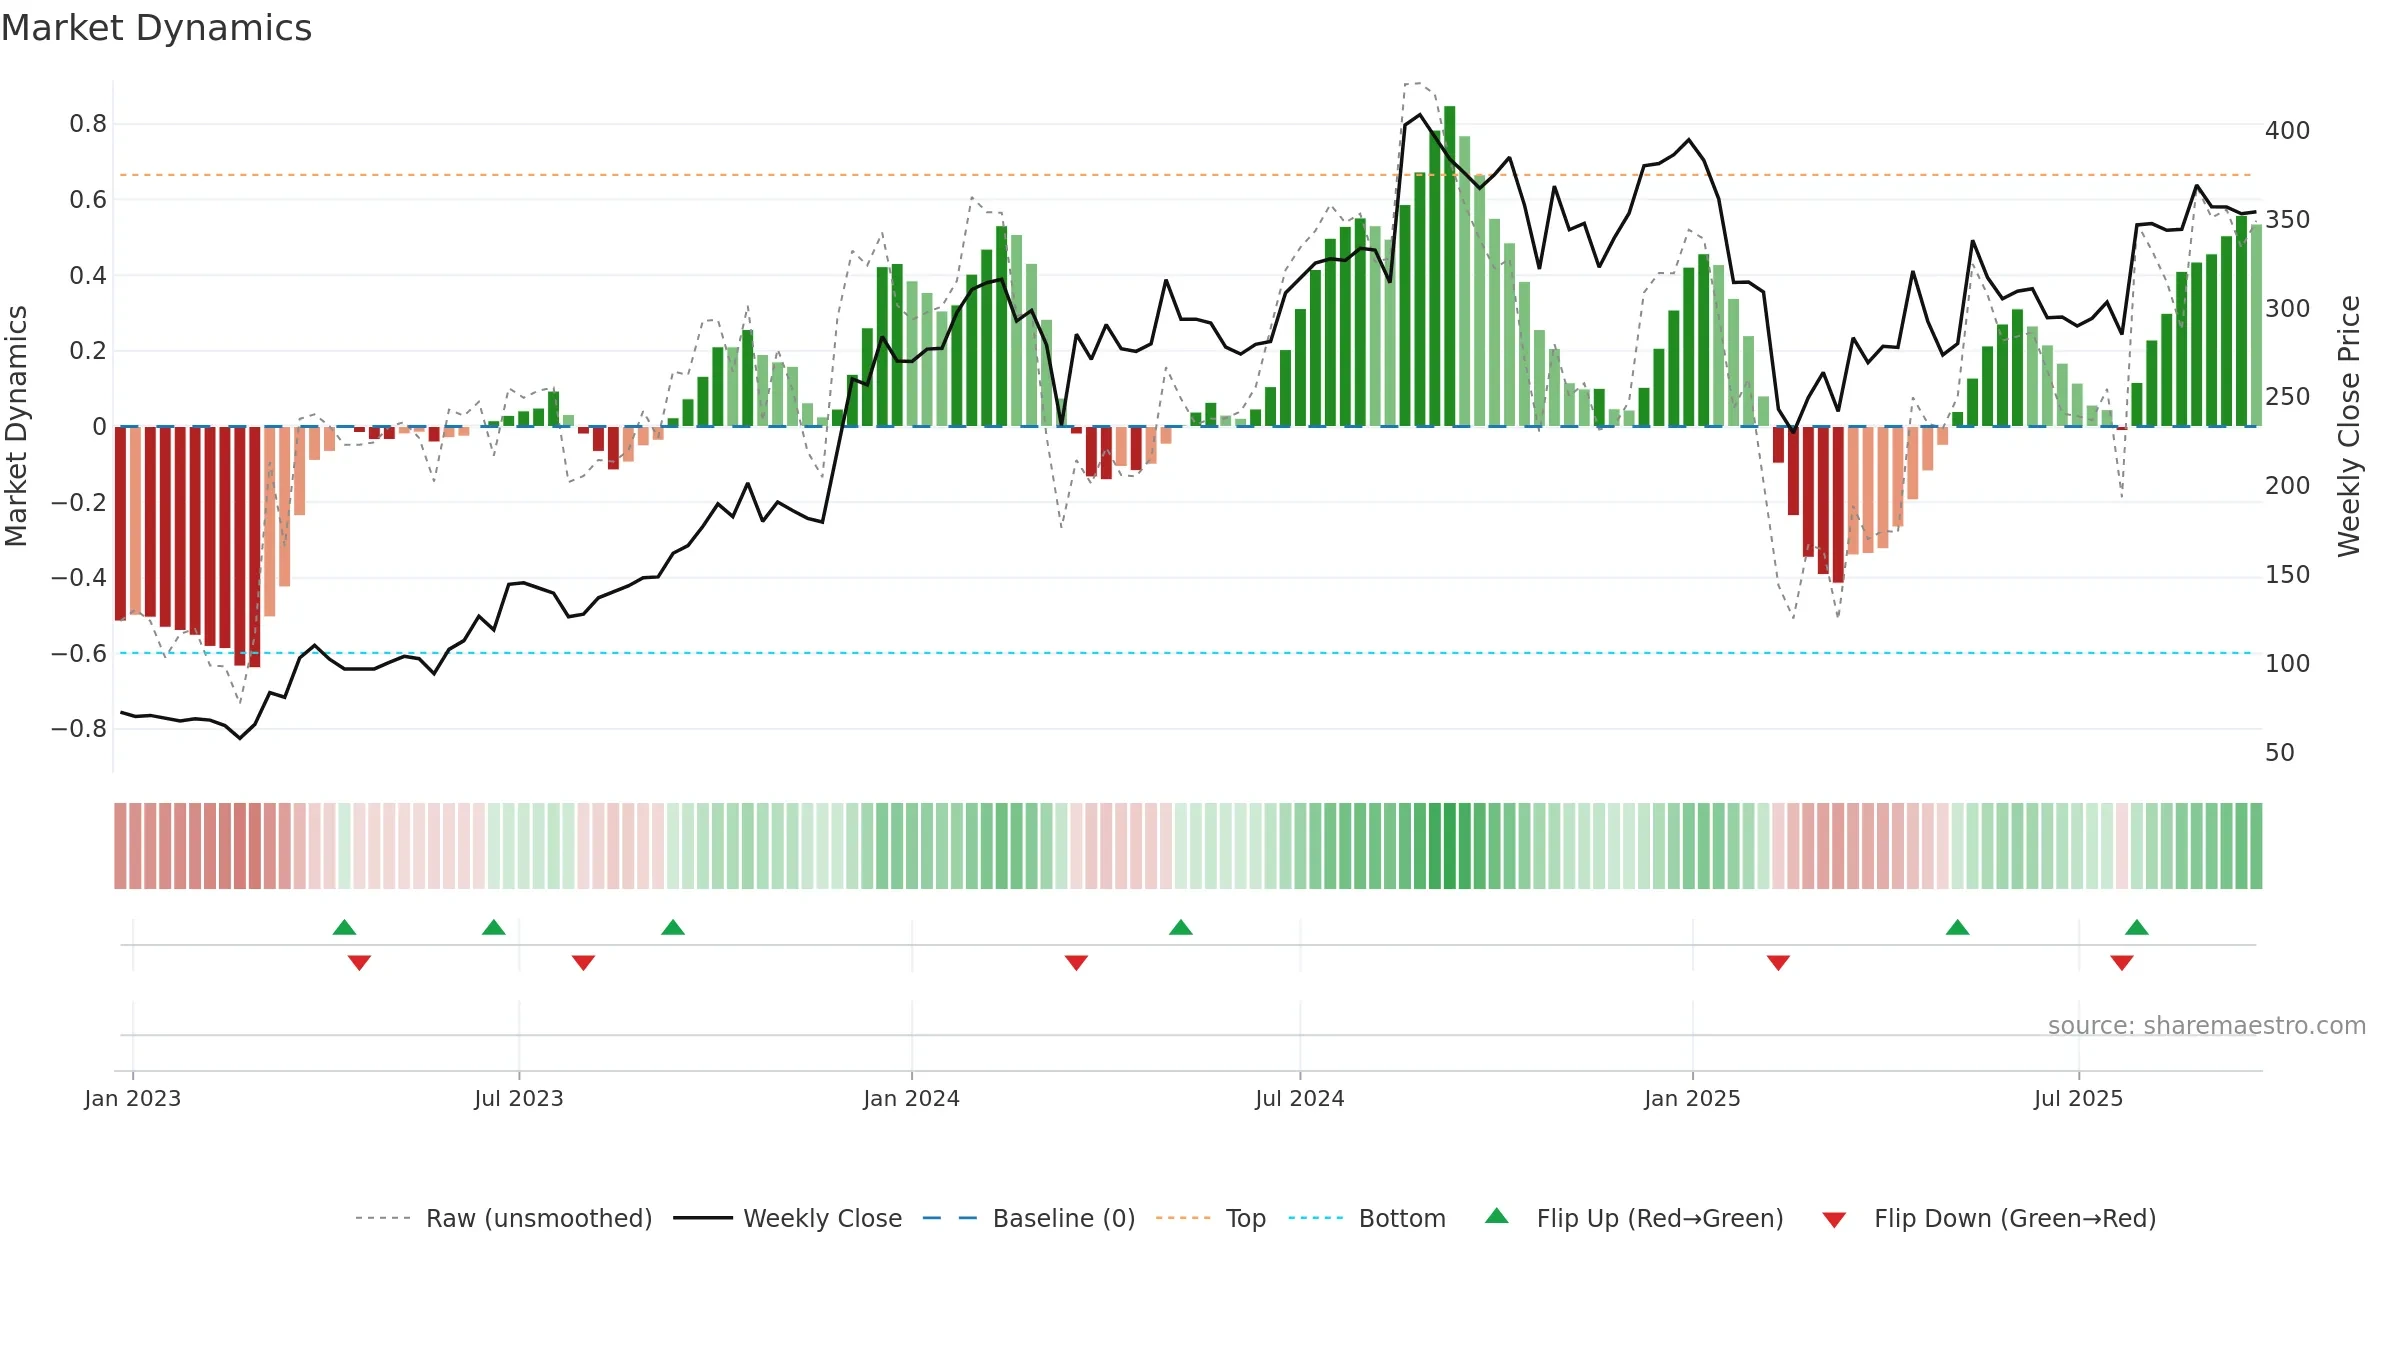The height and width of the screenshot is (1350, 2400).
Task: Click the tallest dark green bar above 0.8
Action: coord(1450,266)
